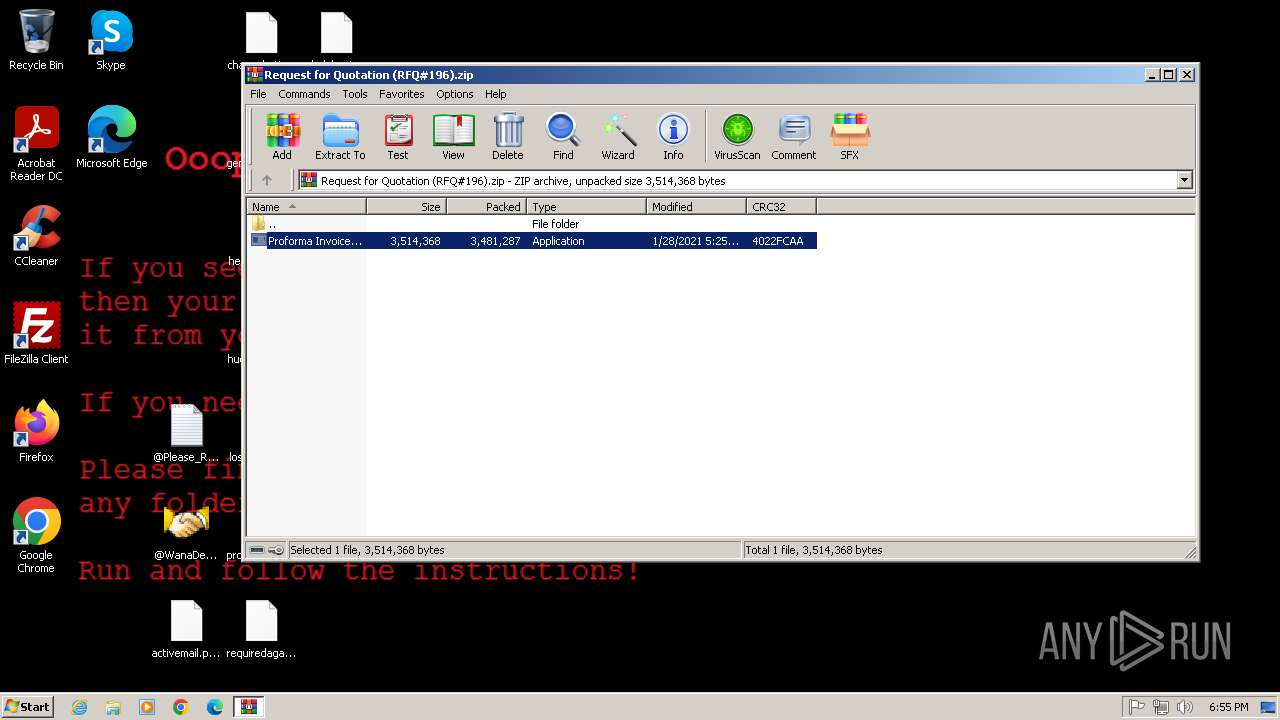Sort by CRC32 column header
This screenshot has height=720, width=1280.
point(781,207)
